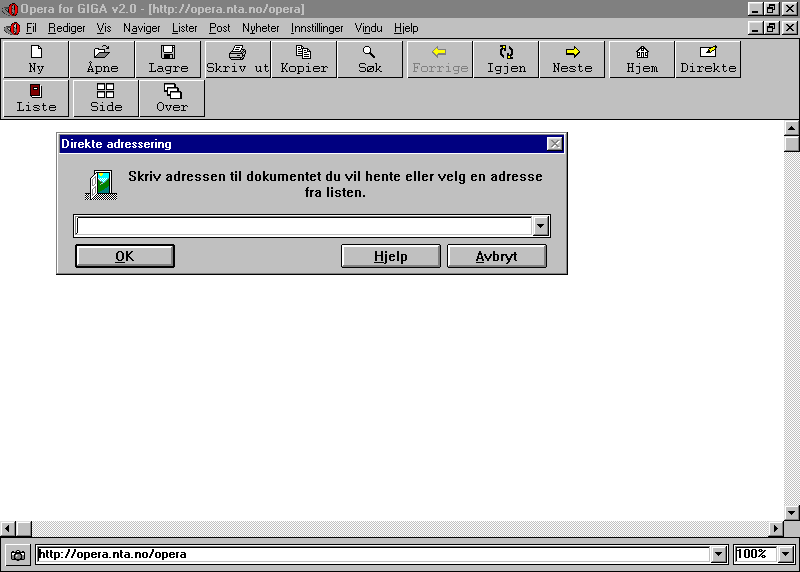Click the vertical scrollbar down arrow

tap(791, 513)
